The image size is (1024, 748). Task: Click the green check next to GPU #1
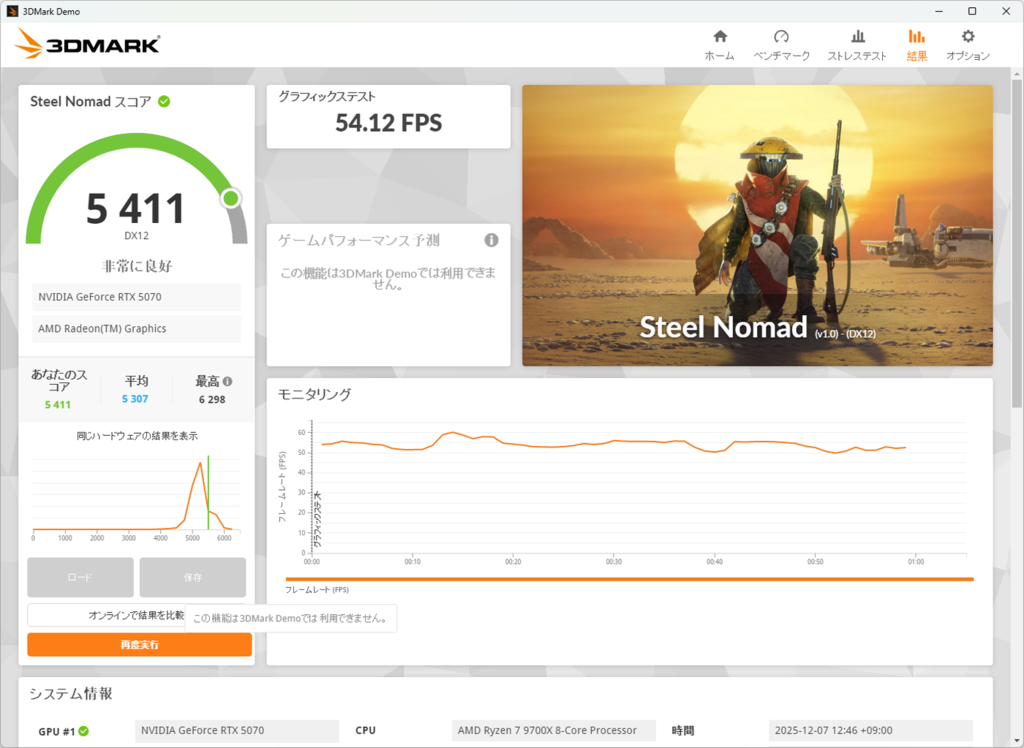84,731
